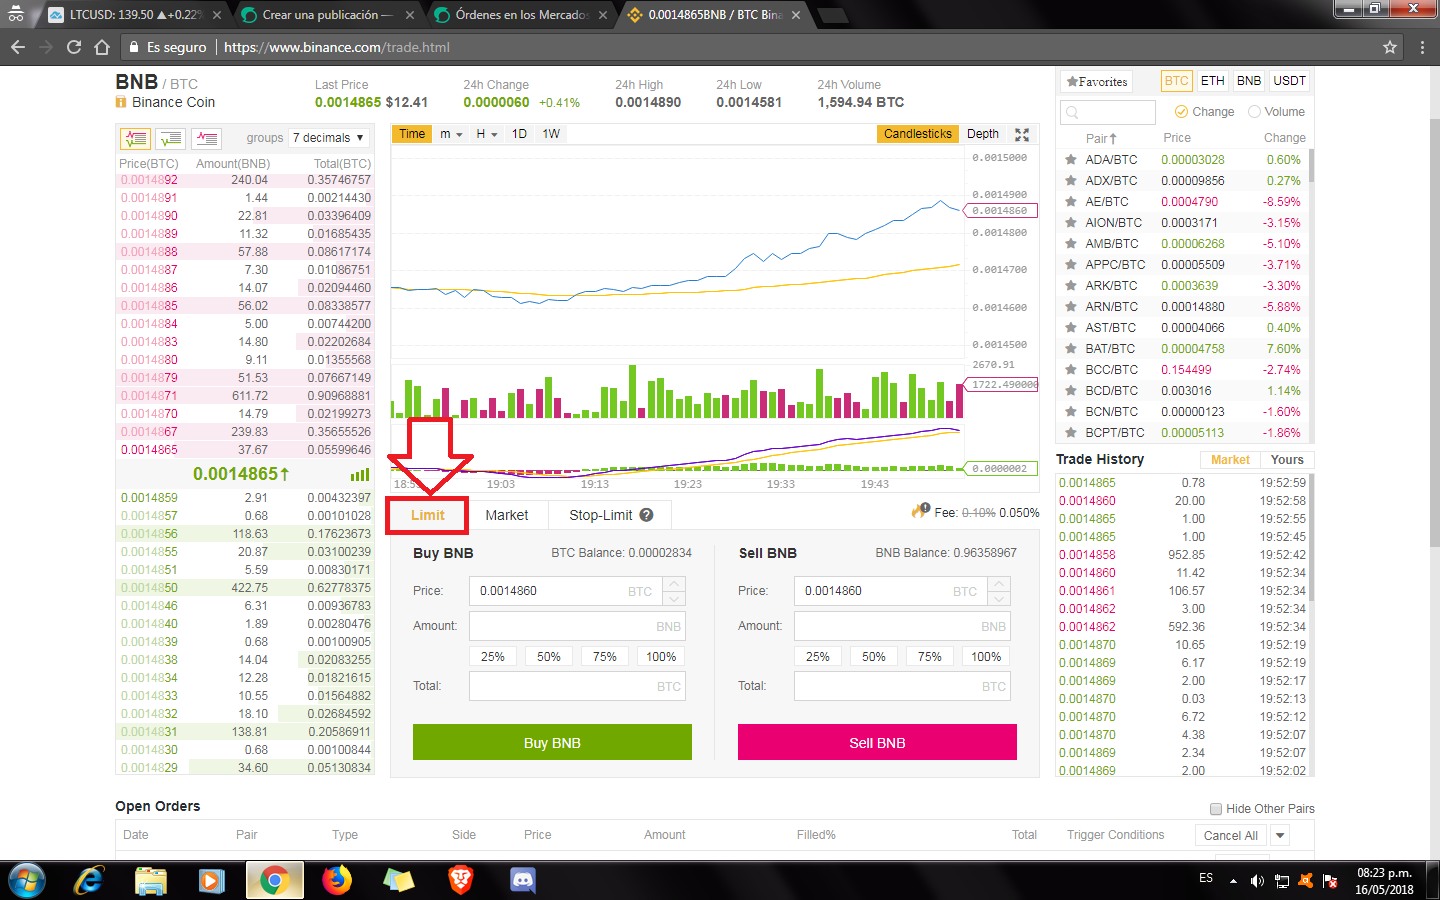Click the volume speaker tray icon
The image size is (1440, 900).
(x=1257, y=881)
